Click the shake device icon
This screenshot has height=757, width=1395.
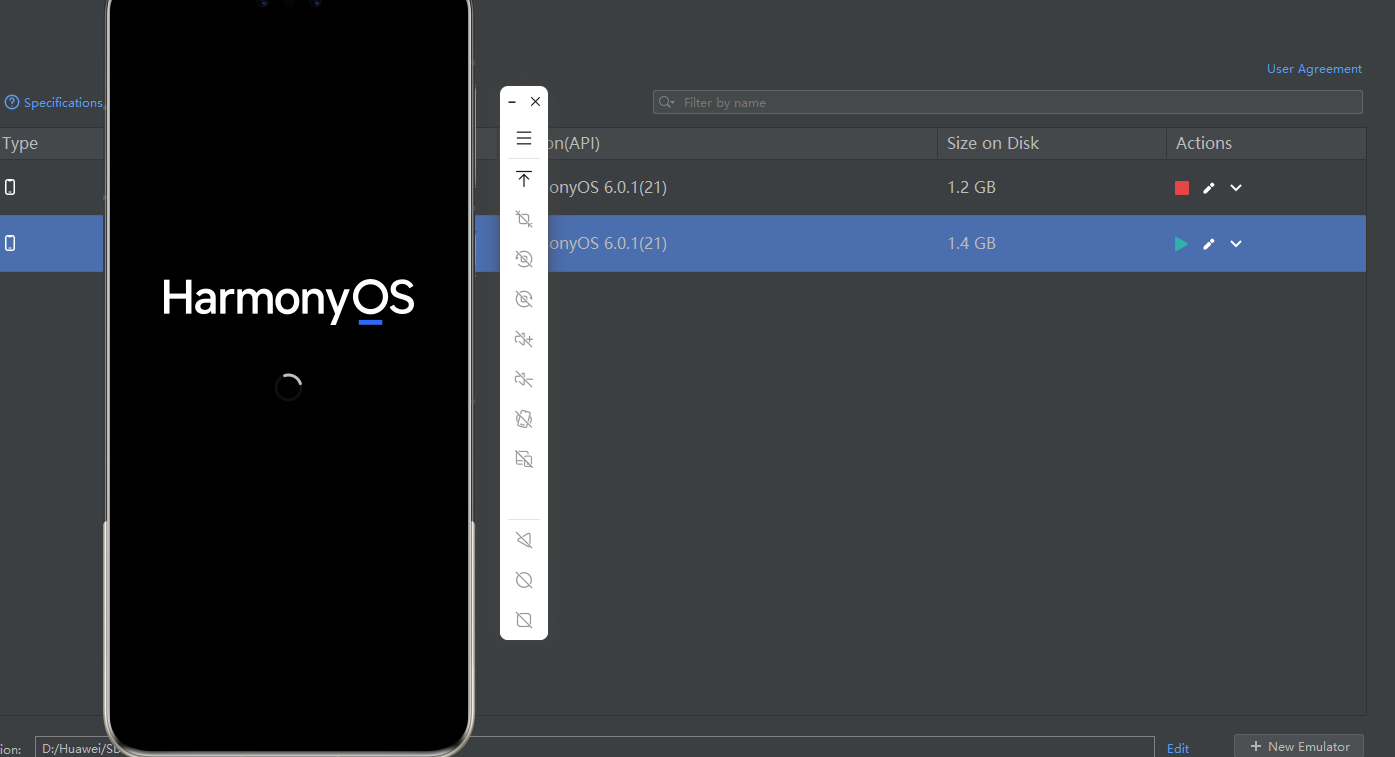click(x=524, y=419)
